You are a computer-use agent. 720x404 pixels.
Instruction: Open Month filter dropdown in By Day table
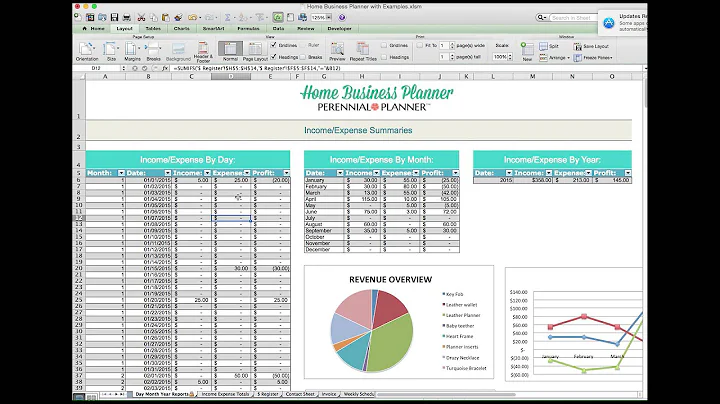click(x=121, y=173)
